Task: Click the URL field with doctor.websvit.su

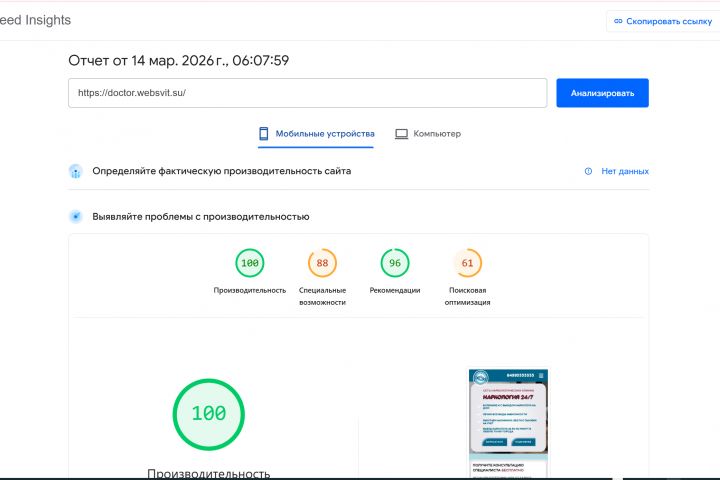Action: 308,93
